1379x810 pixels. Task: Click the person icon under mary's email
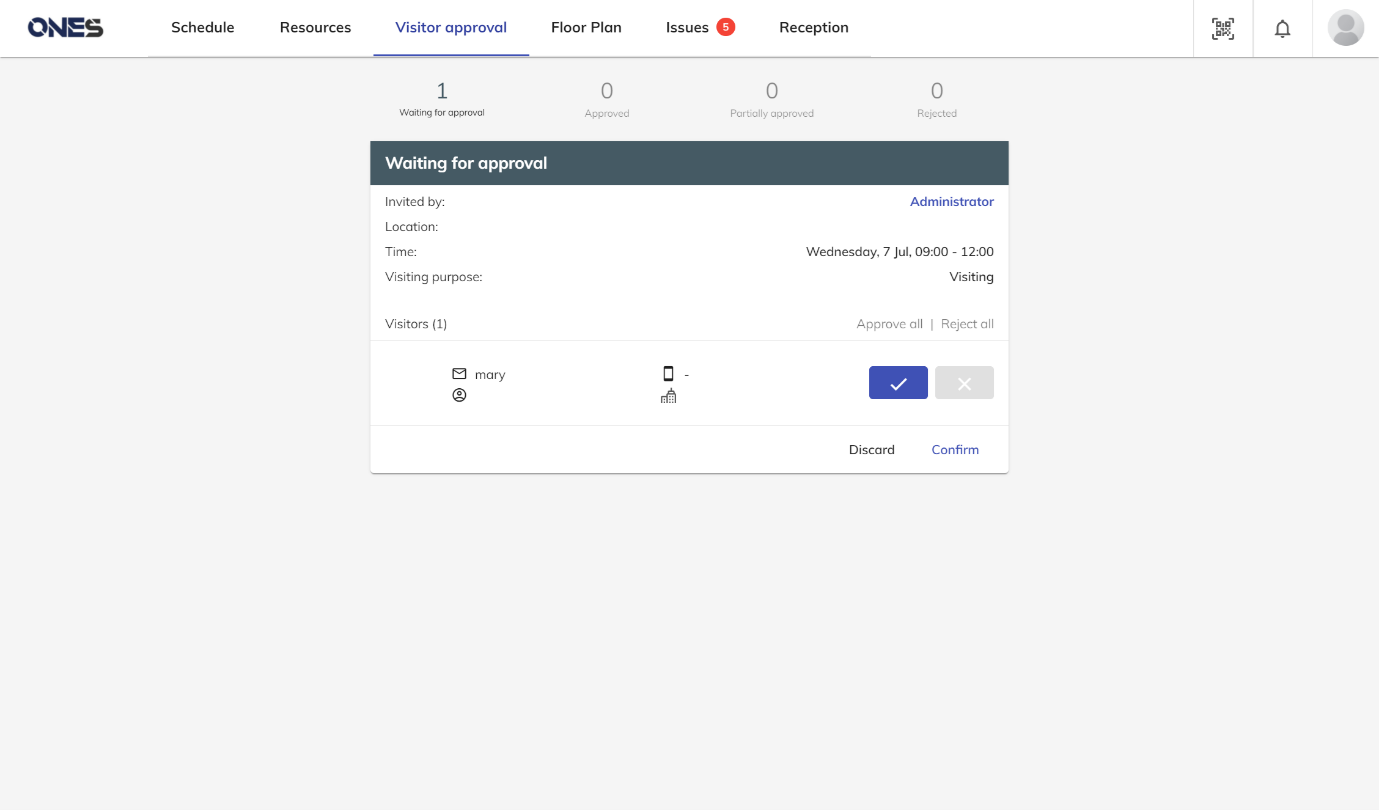click(459, 396)
